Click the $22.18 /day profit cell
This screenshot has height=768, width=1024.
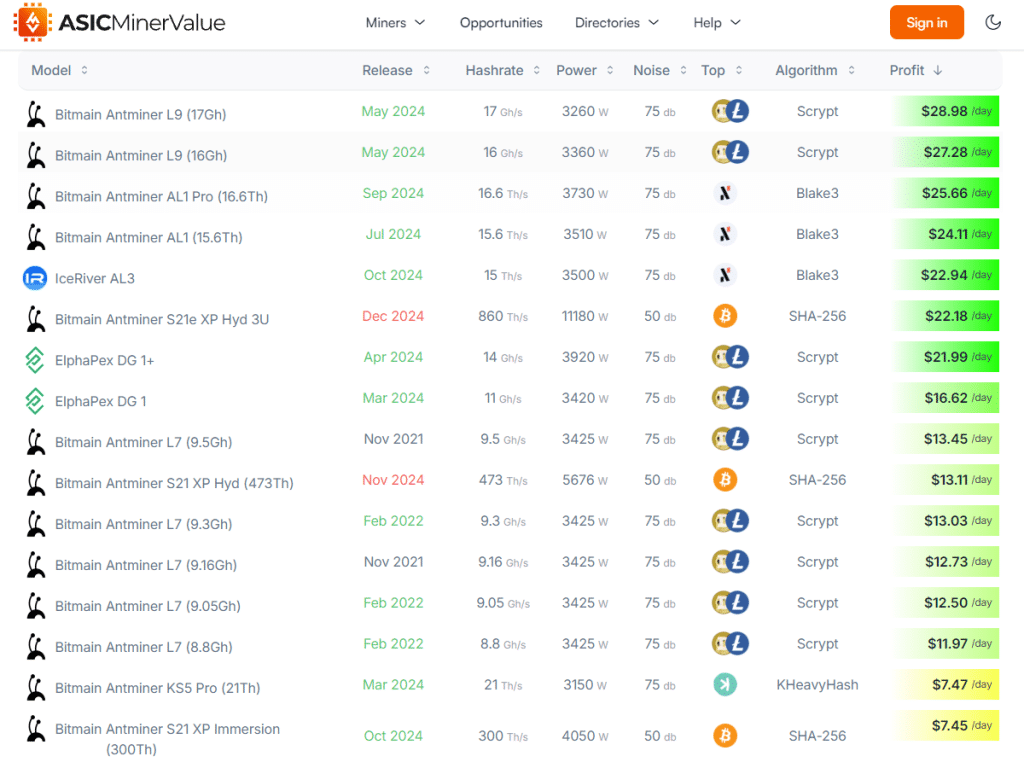coord(946,316)
